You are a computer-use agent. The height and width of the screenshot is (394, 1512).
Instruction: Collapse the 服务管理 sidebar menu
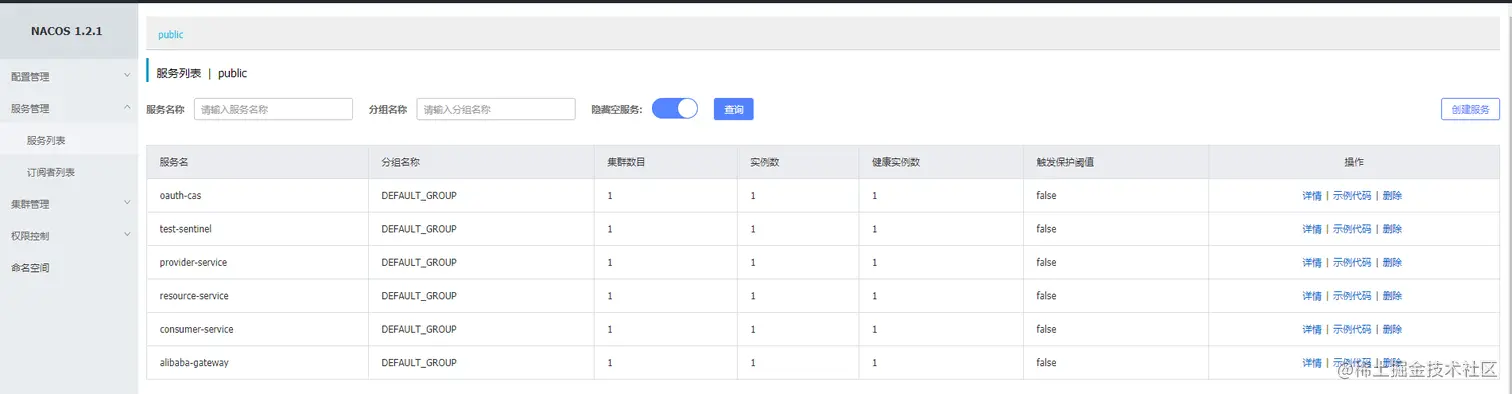(69, 108)
